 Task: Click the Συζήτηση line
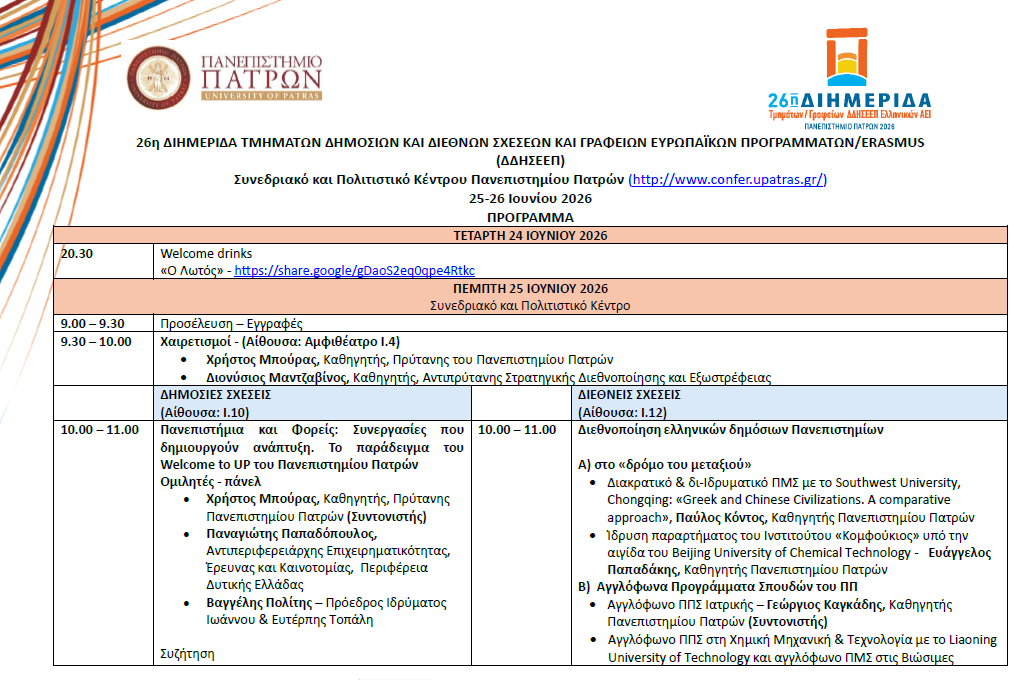click(x=187, y=654)
